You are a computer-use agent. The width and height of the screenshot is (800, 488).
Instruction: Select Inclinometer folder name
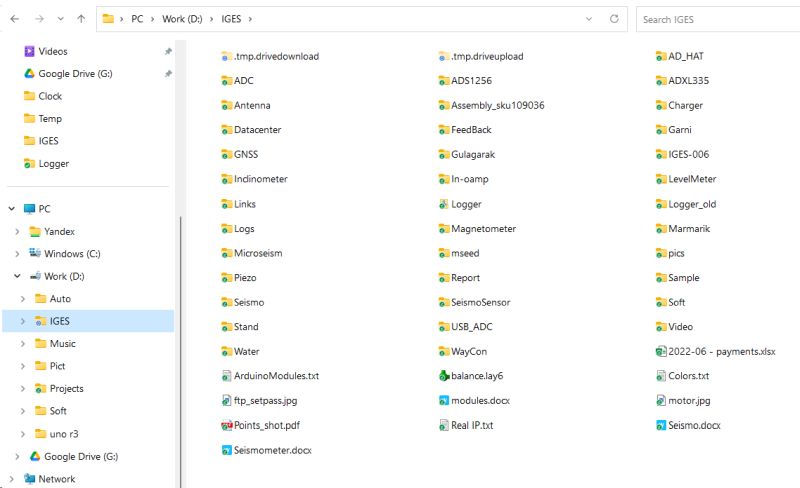(261, 179)
